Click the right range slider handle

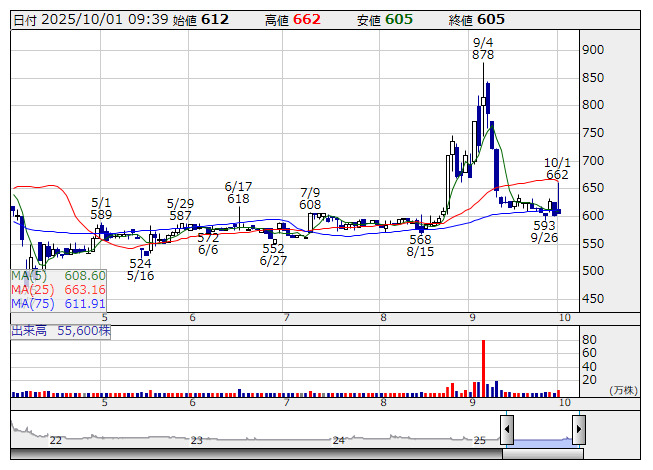(578, 431)
